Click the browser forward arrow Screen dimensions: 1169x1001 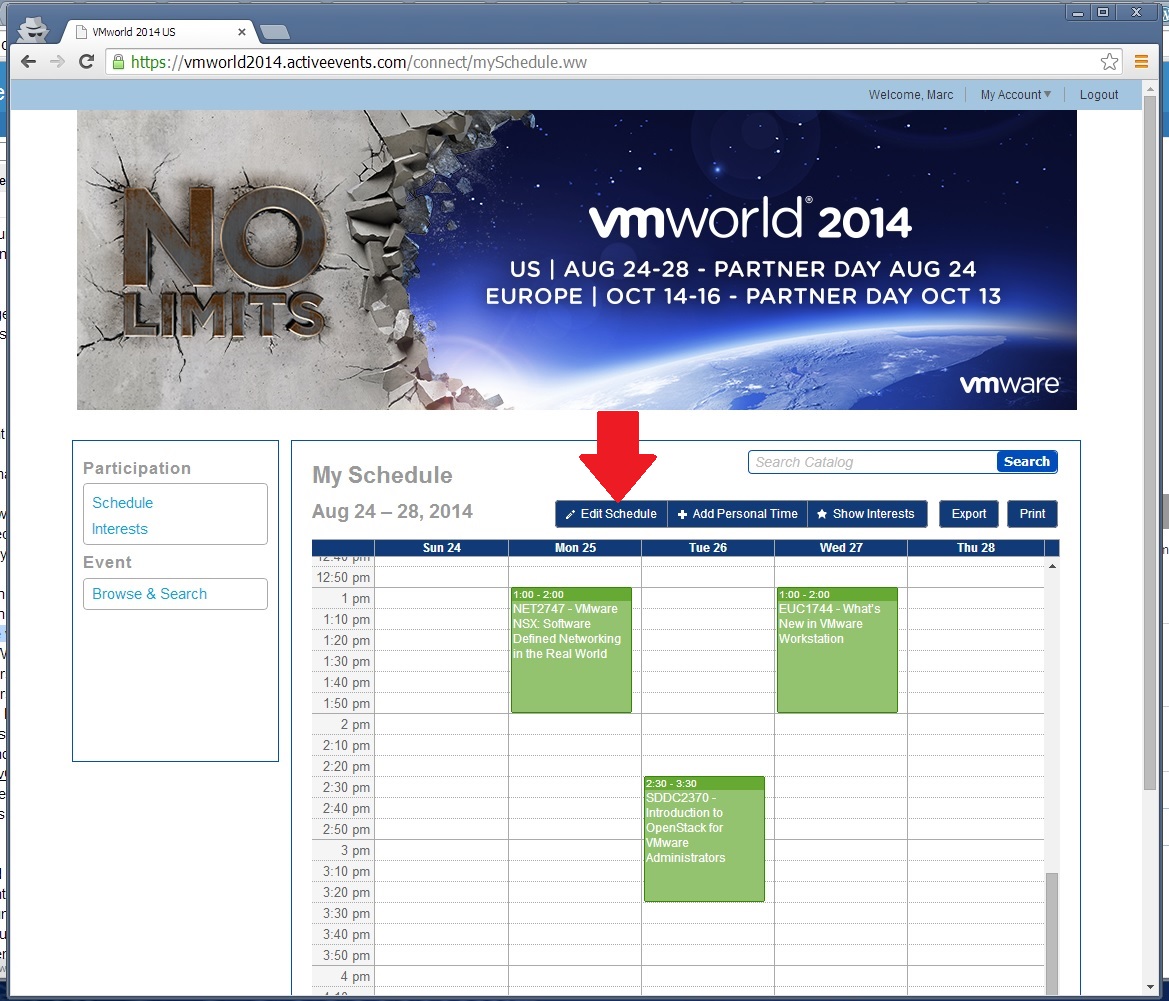58,62
